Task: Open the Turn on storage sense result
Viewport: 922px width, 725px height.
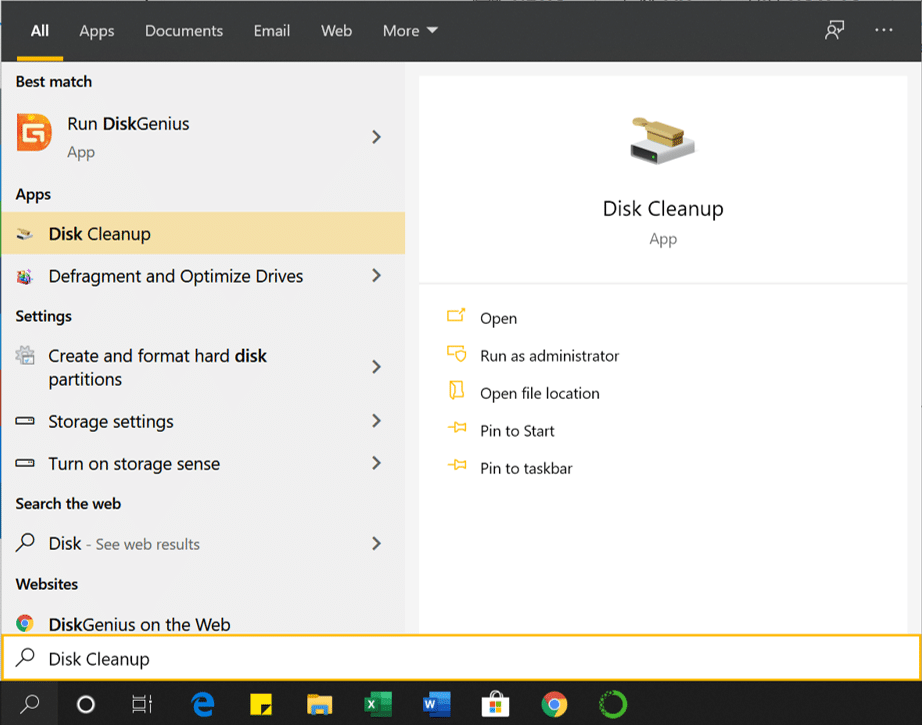Action: click(203, 463)
